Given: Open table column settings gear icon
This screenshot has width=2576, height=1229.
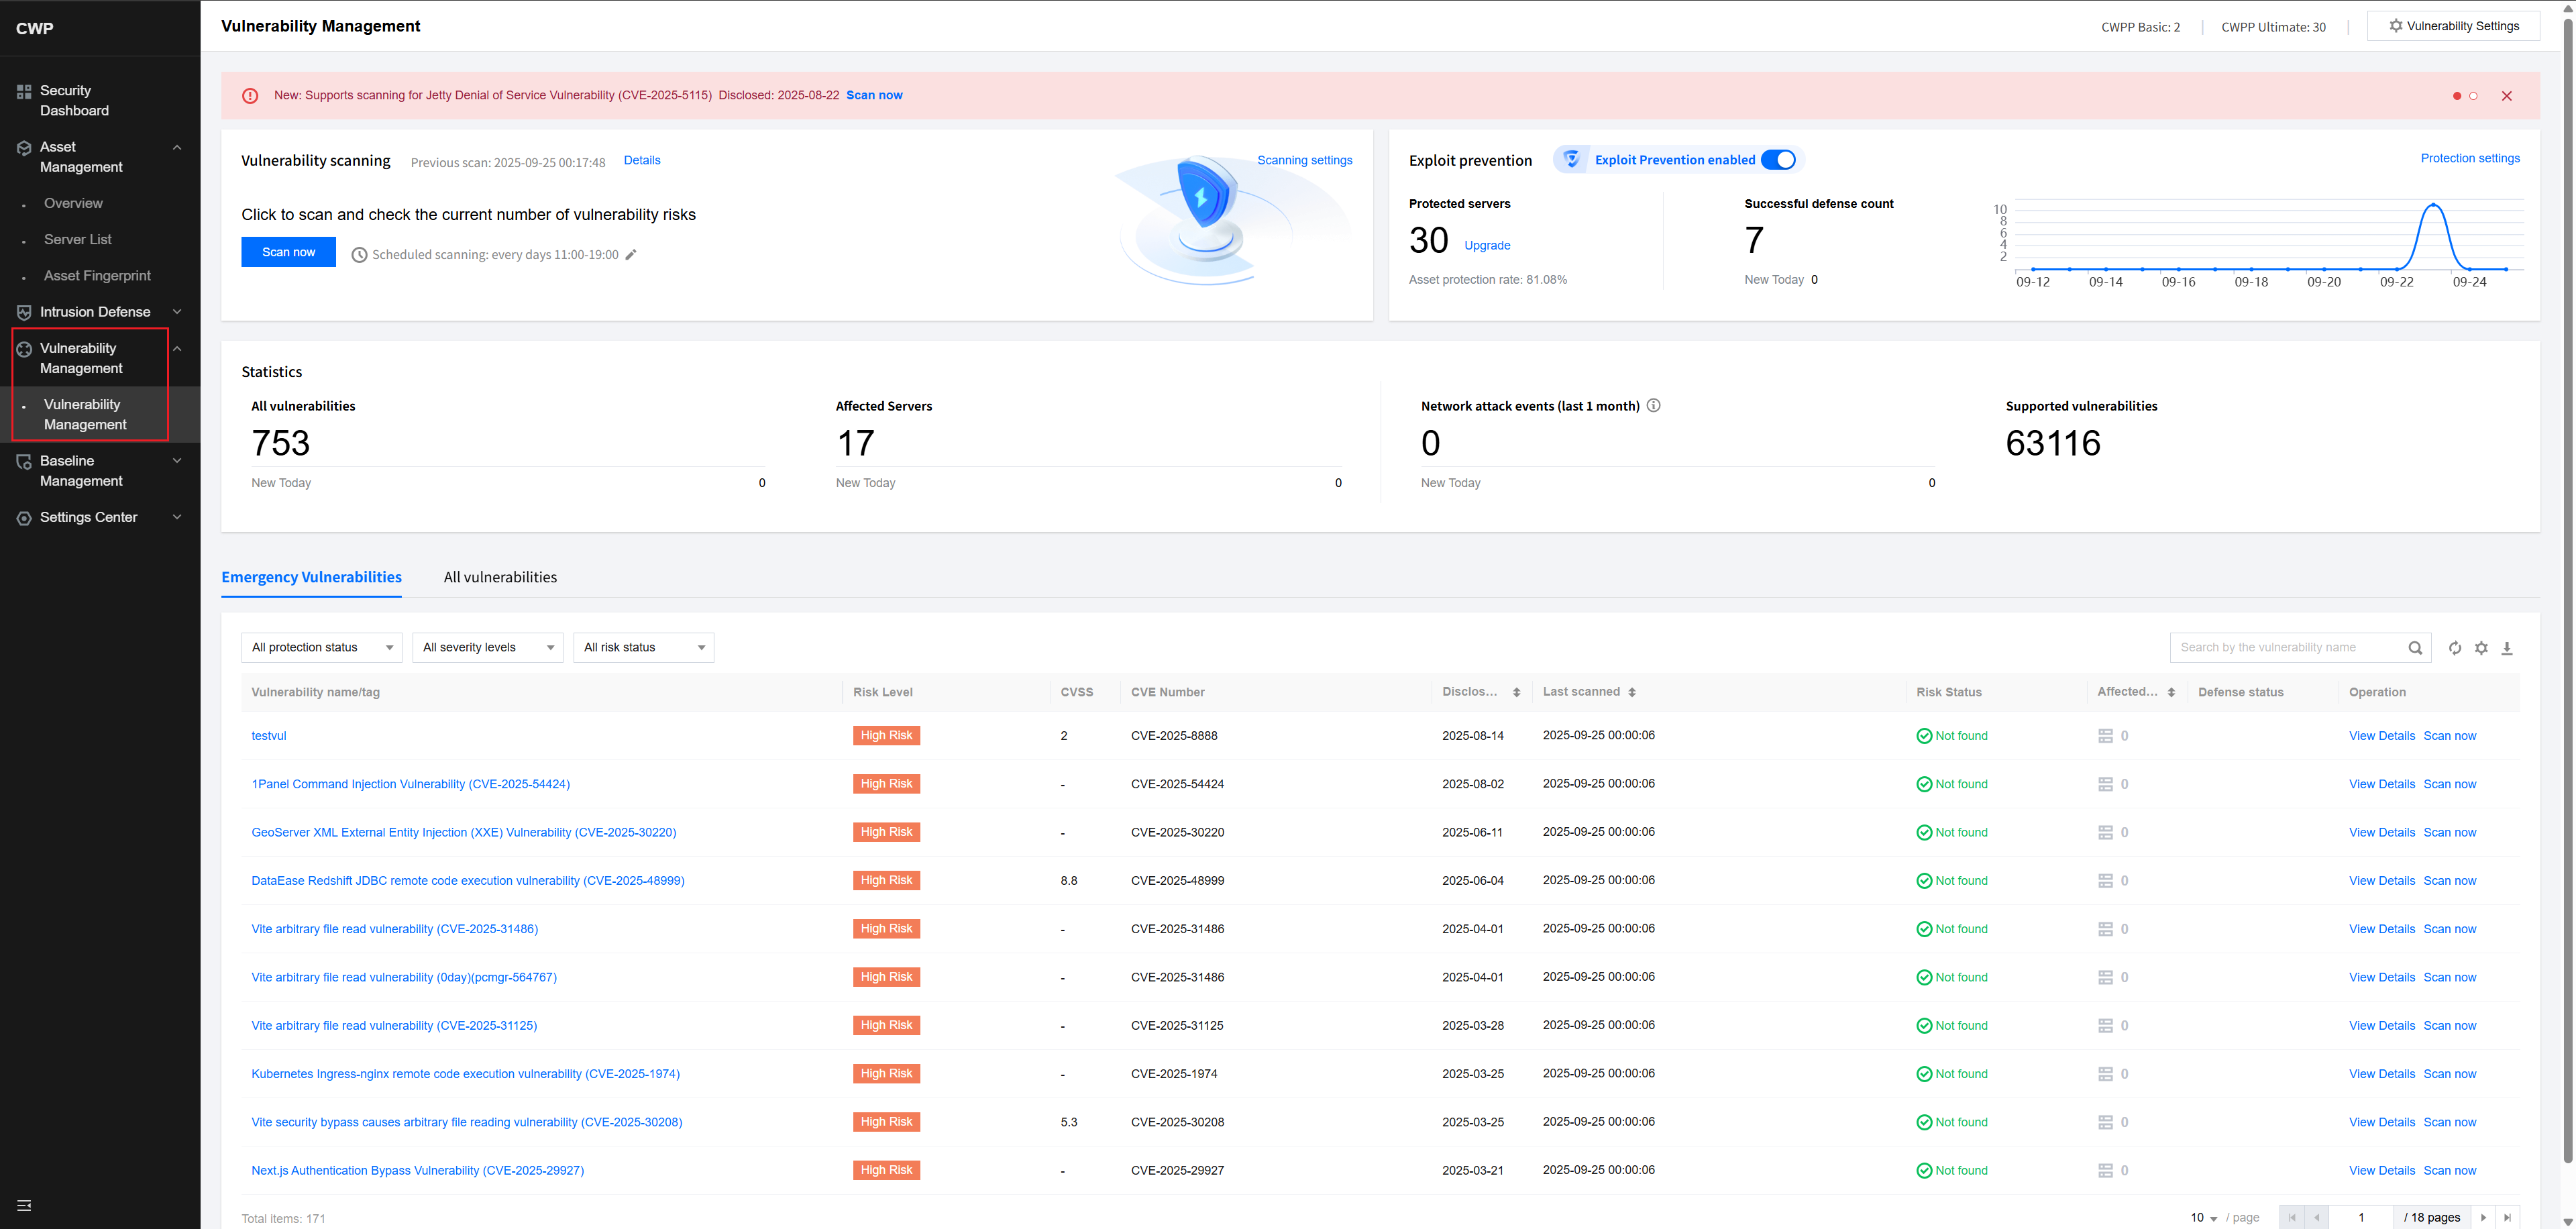Looking at the screenshot, I should coord(2481,648).
